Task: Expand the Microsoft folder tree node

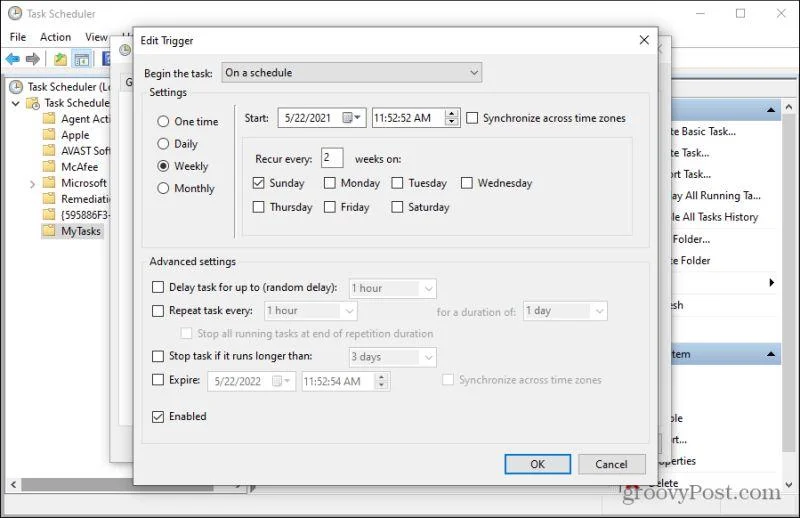Action: pyautogui.click(x=32, y=184)
